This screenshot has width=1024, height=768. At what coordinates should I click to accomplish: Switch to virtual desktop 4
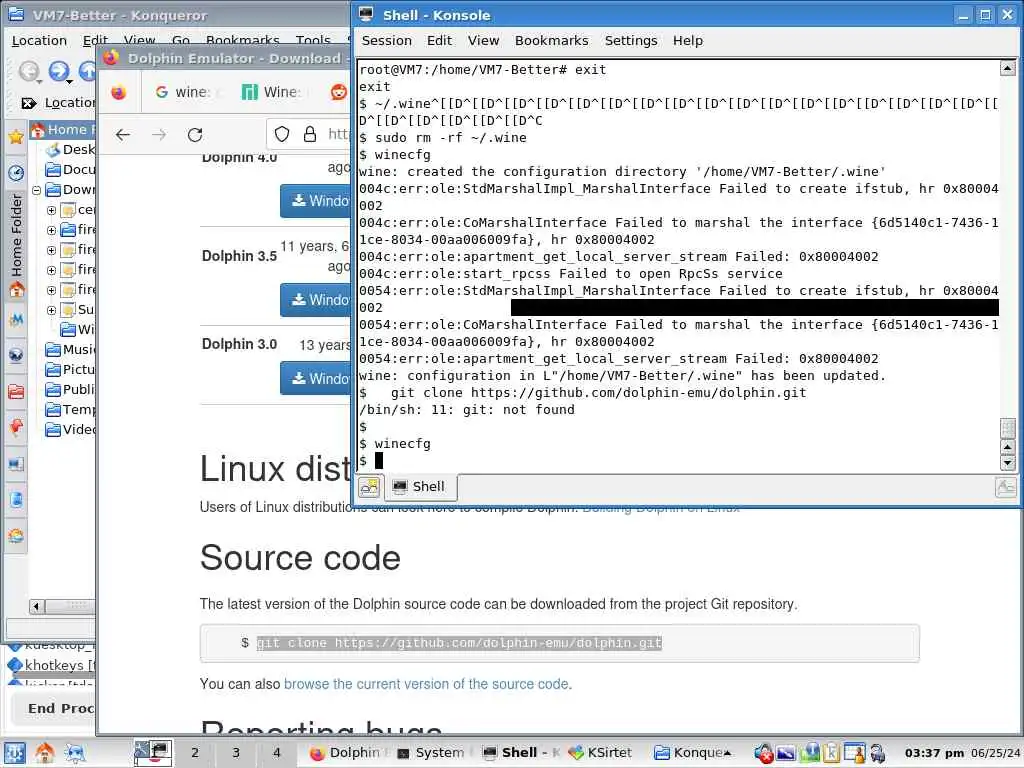(277, 753)
